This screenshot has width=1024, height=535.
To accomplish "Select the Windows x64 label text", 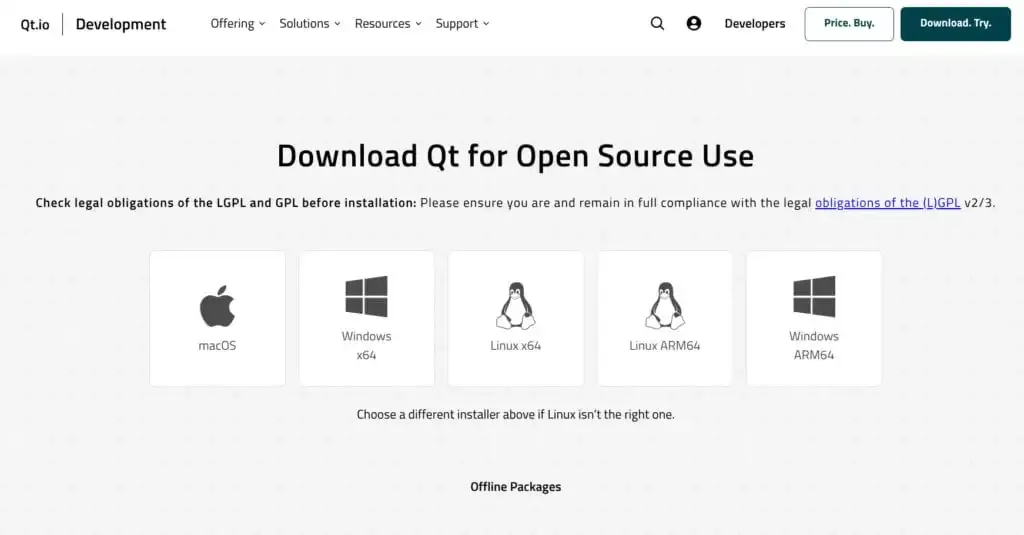I will (x=366, y=346).
